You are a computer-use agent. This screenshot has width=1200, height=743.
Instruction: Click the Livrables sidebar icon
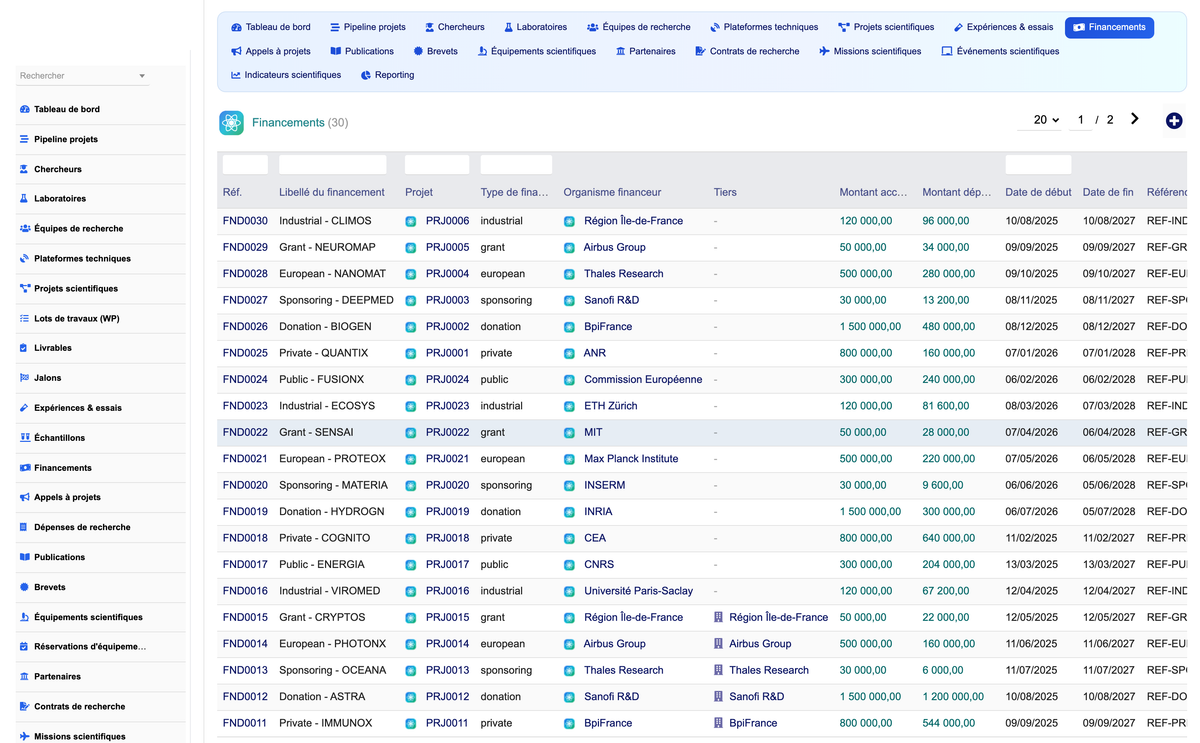tap(24, 348)
